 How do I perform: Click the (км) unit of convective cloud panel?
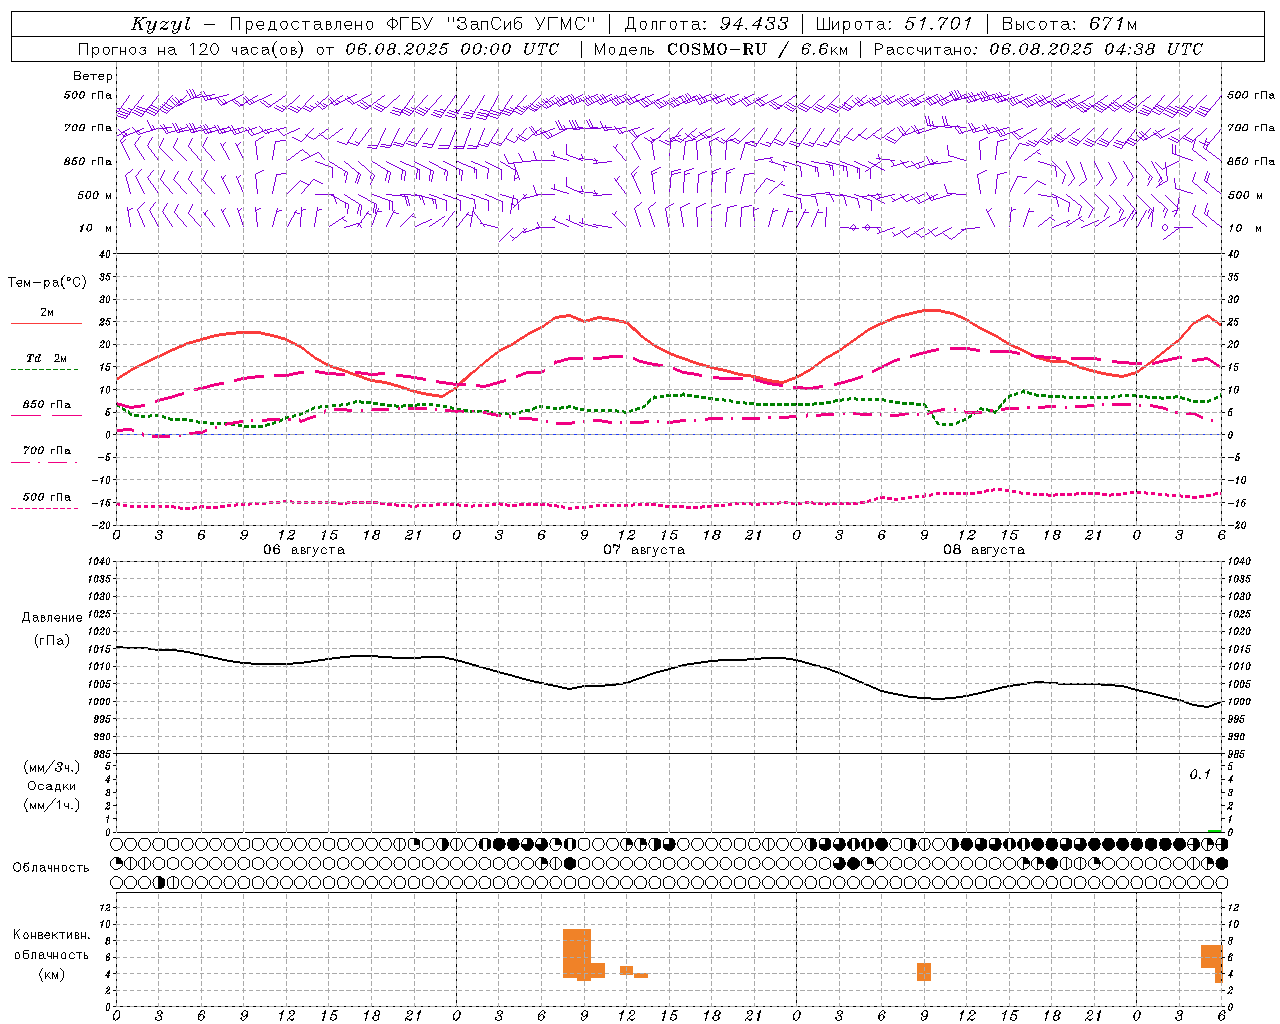pos(52,974)
